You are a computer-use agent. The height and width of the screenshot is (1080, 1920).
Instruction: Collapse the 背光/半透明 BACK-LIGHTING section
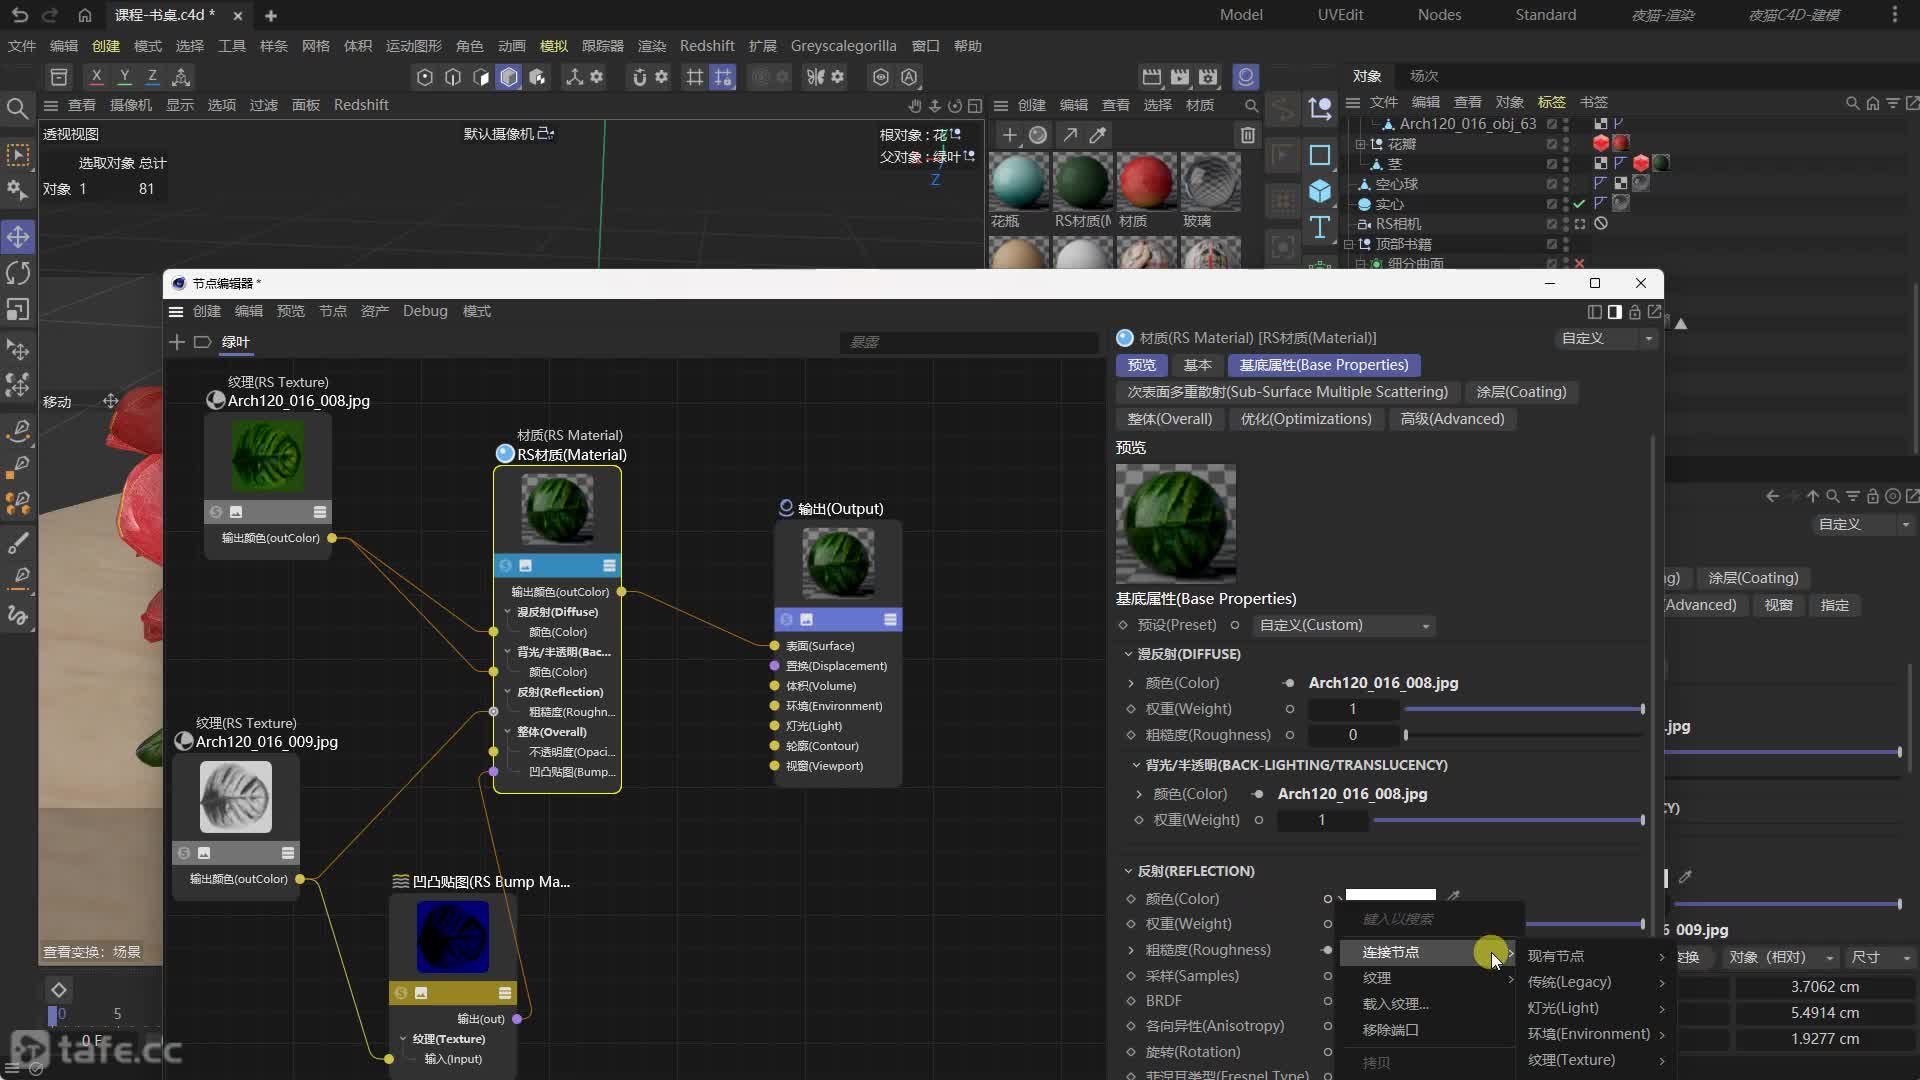pyautogui.click(x=1136, y=765)
